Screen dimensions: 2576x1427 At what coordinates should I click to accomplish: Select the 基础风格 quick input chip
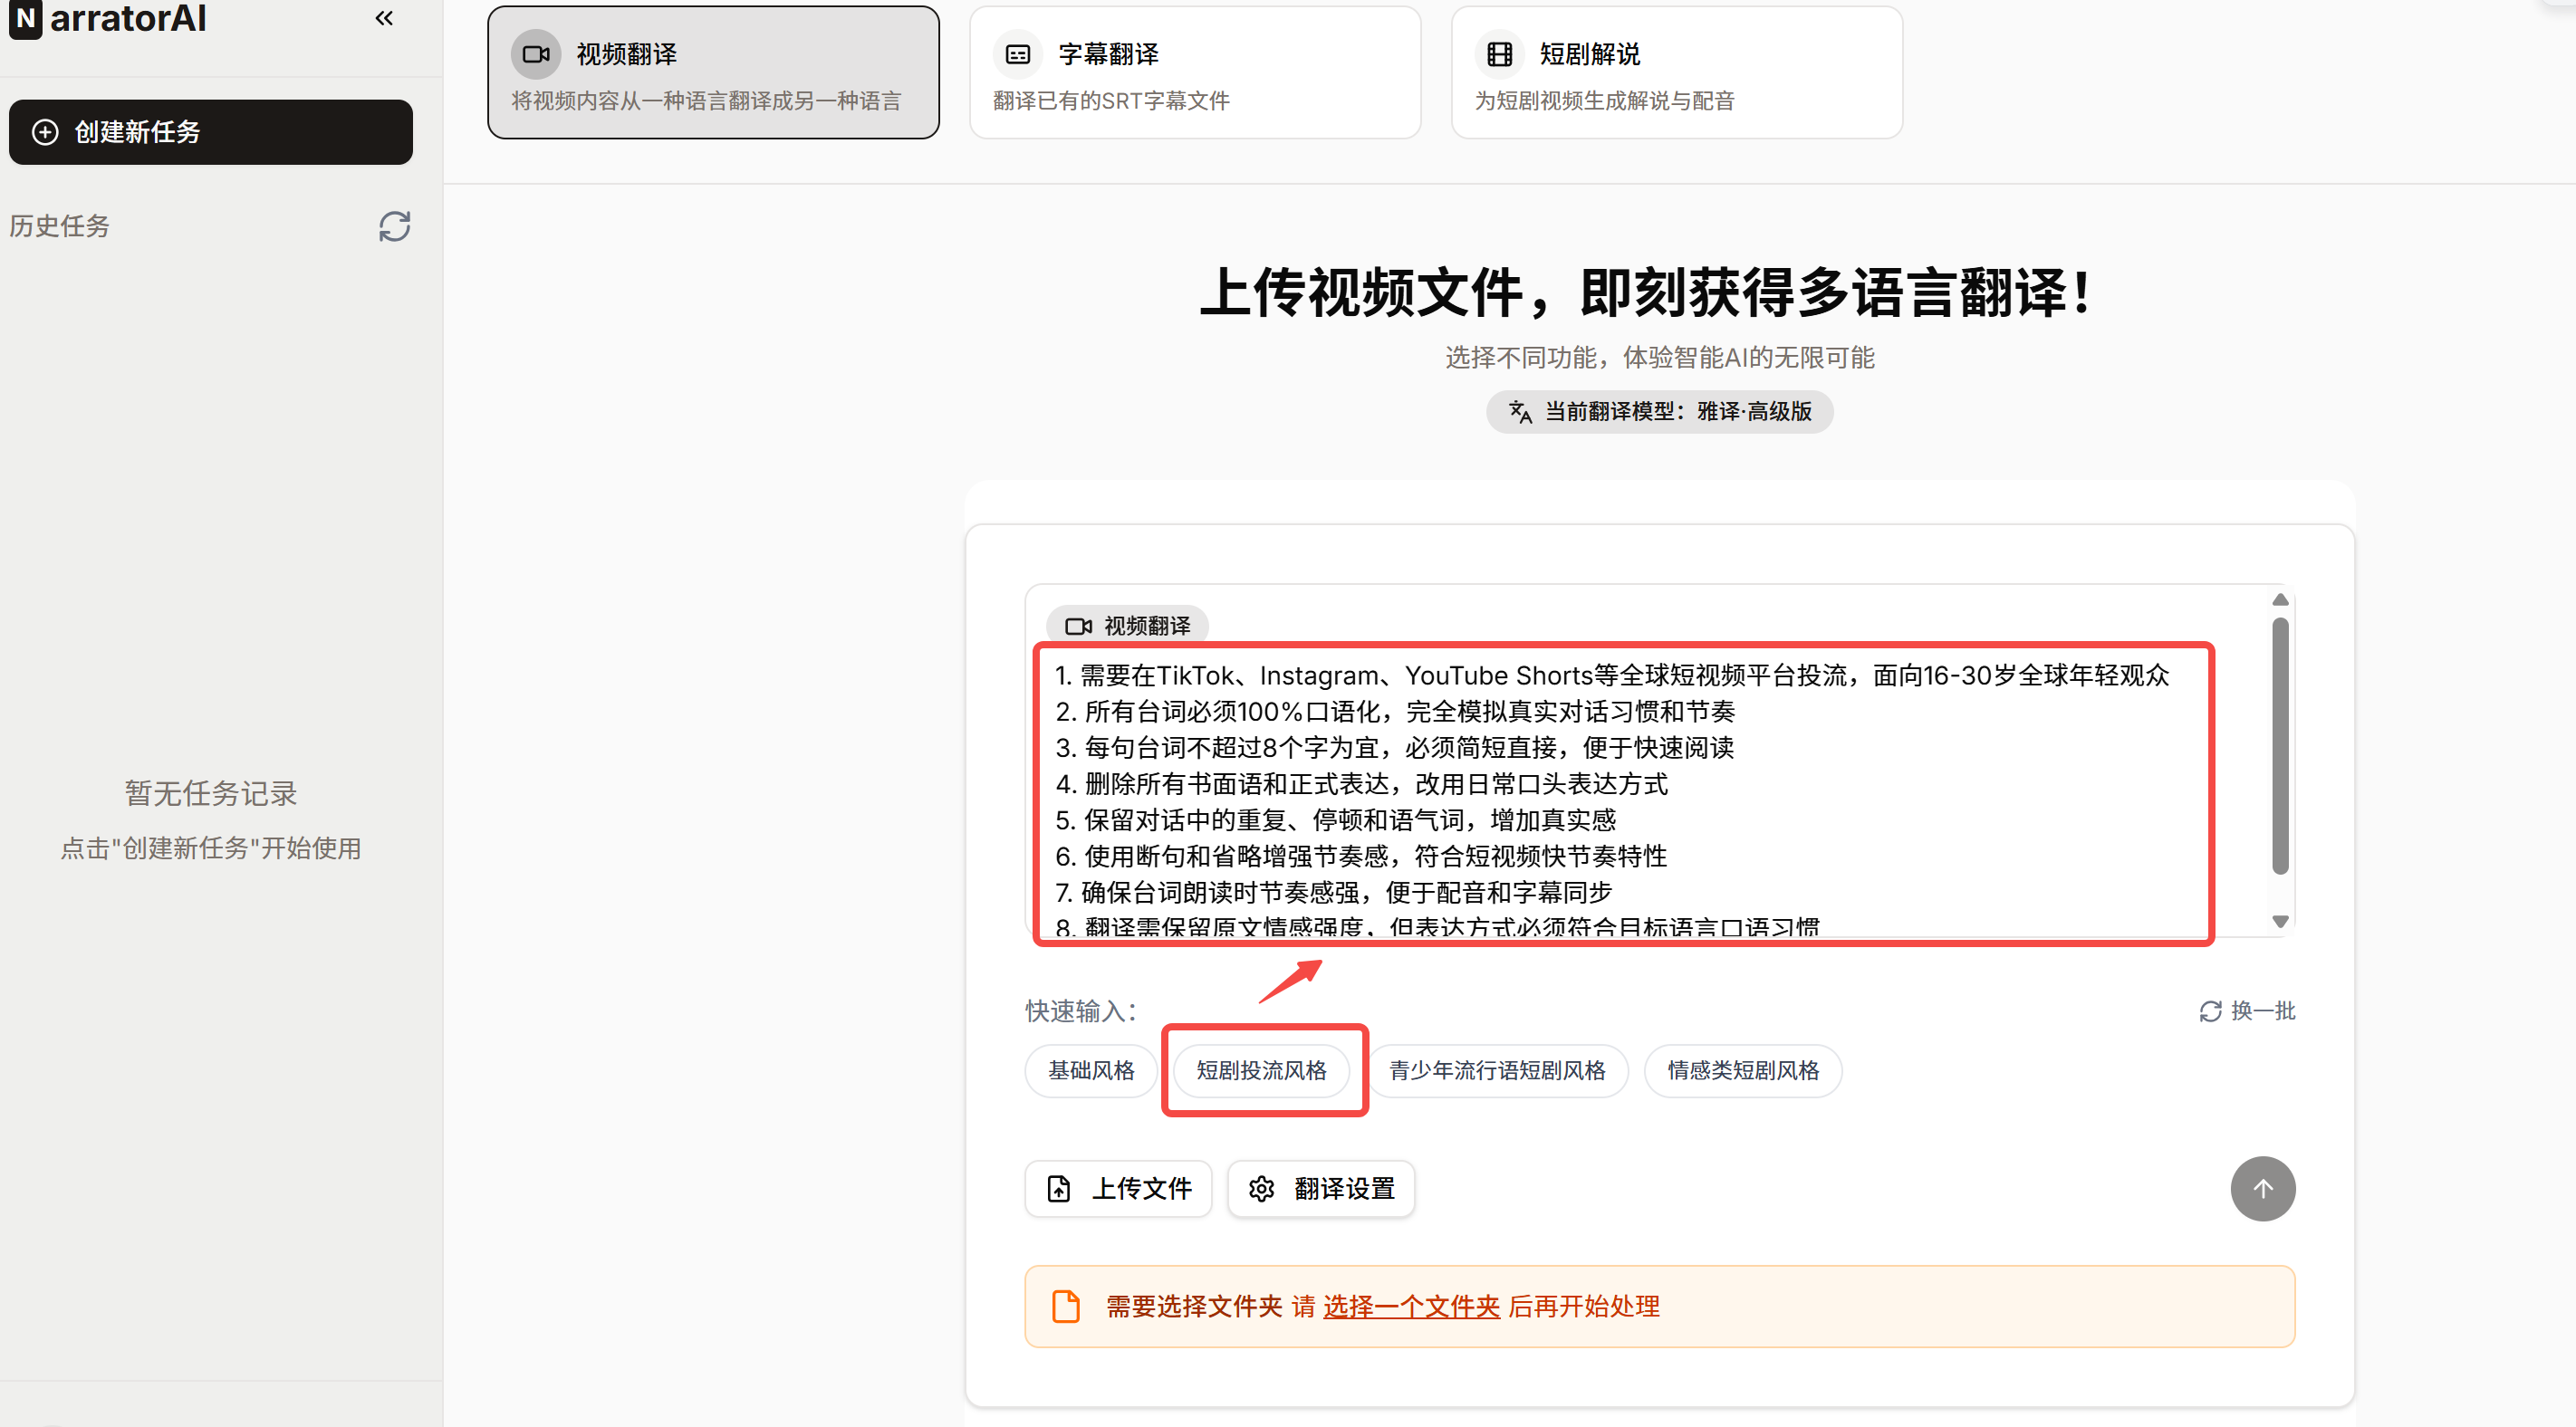1091,1070
